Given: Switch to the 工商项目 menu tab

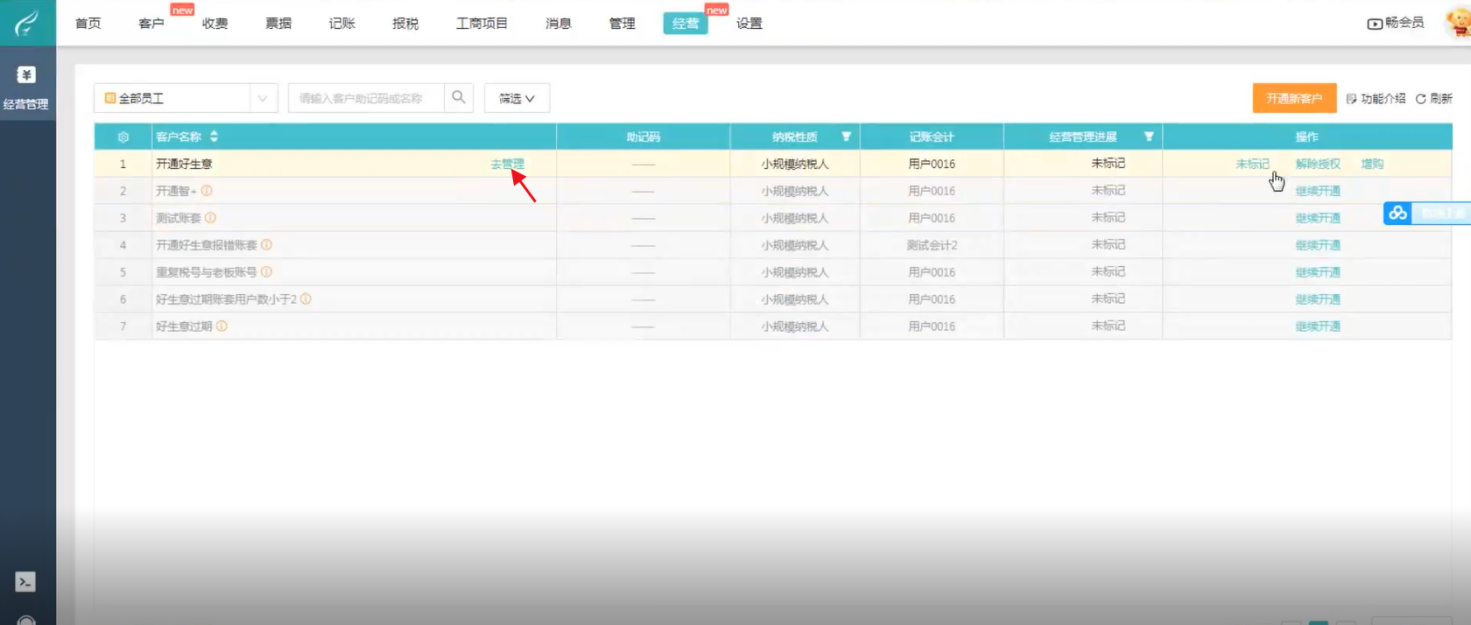Looking at the screenshot, I should [x=482, y=23].
